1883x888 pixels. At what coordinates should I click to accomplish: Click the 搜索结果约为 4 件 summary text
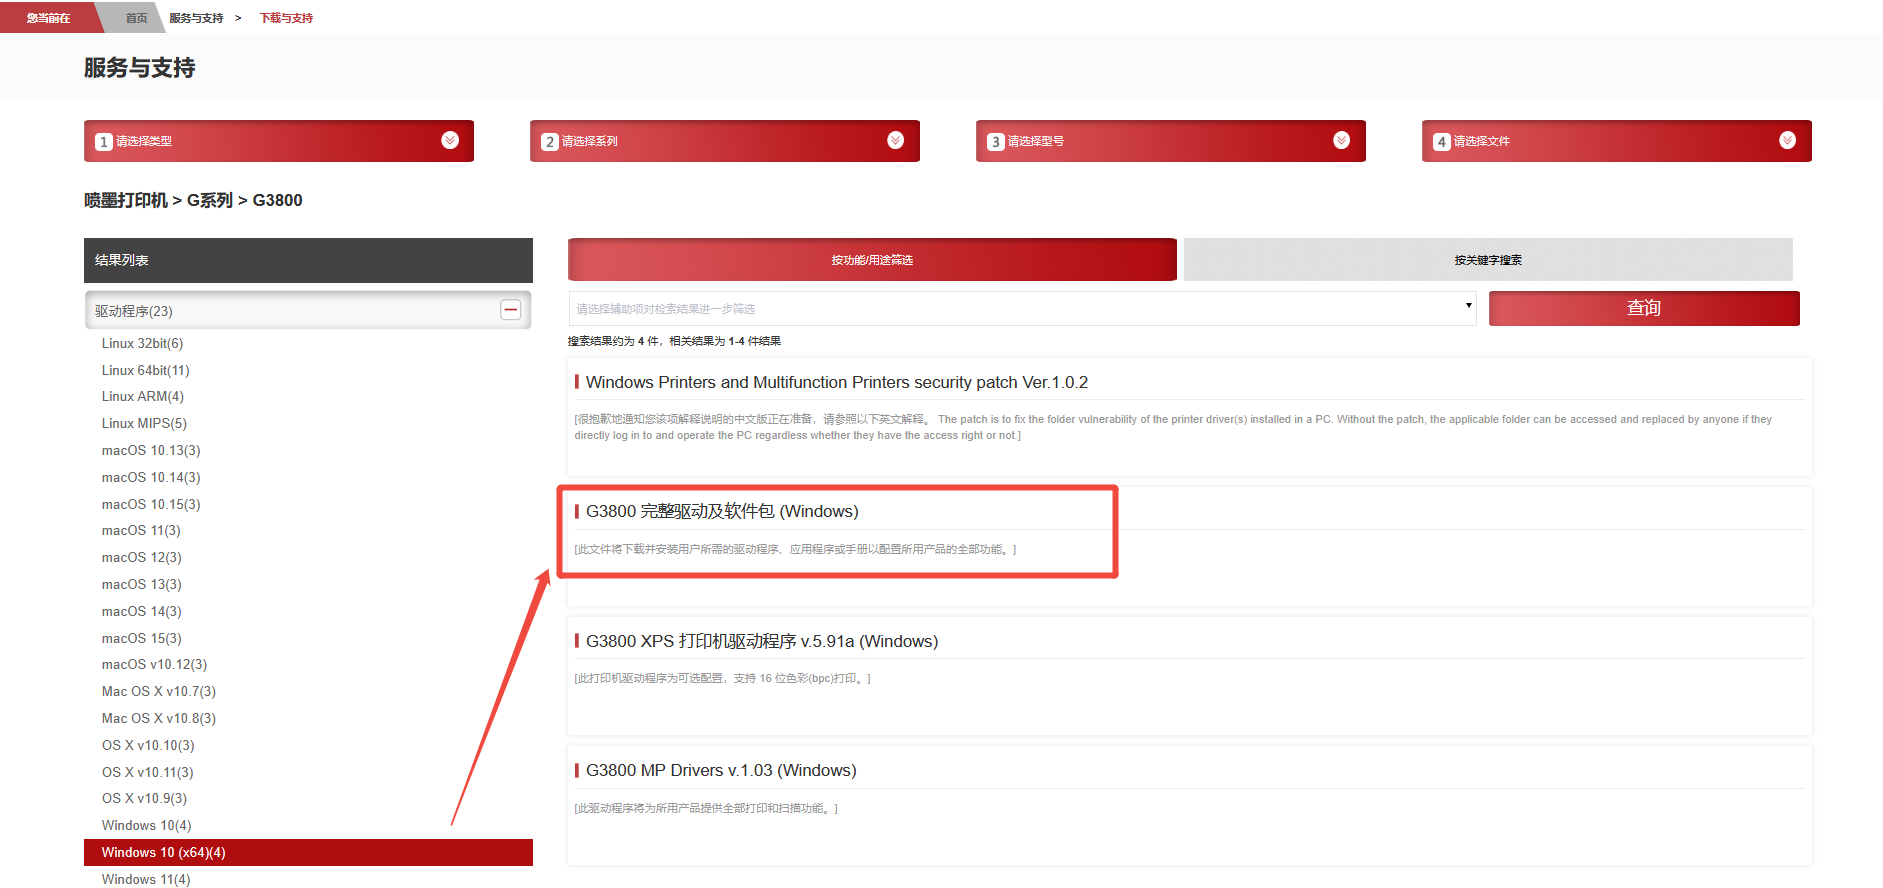coord(674,341)
